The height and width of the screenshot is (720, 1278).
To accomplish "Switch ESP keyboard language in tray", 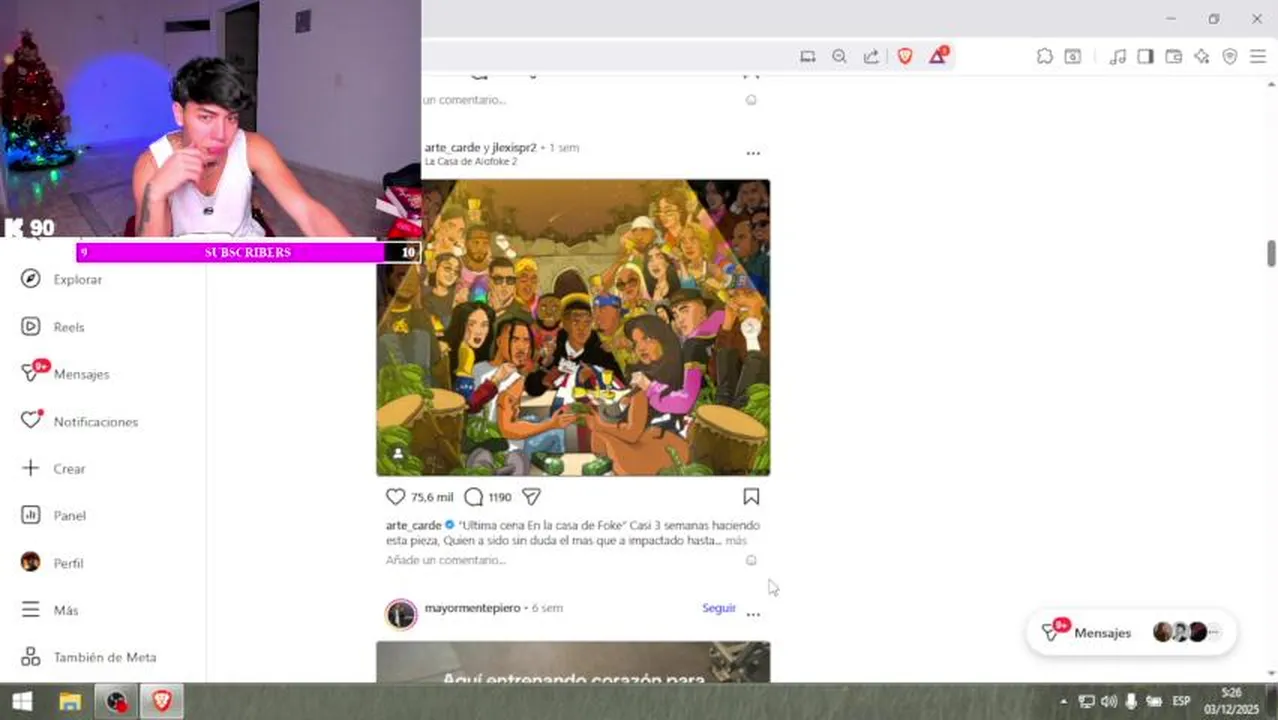I will [1181, 701].
